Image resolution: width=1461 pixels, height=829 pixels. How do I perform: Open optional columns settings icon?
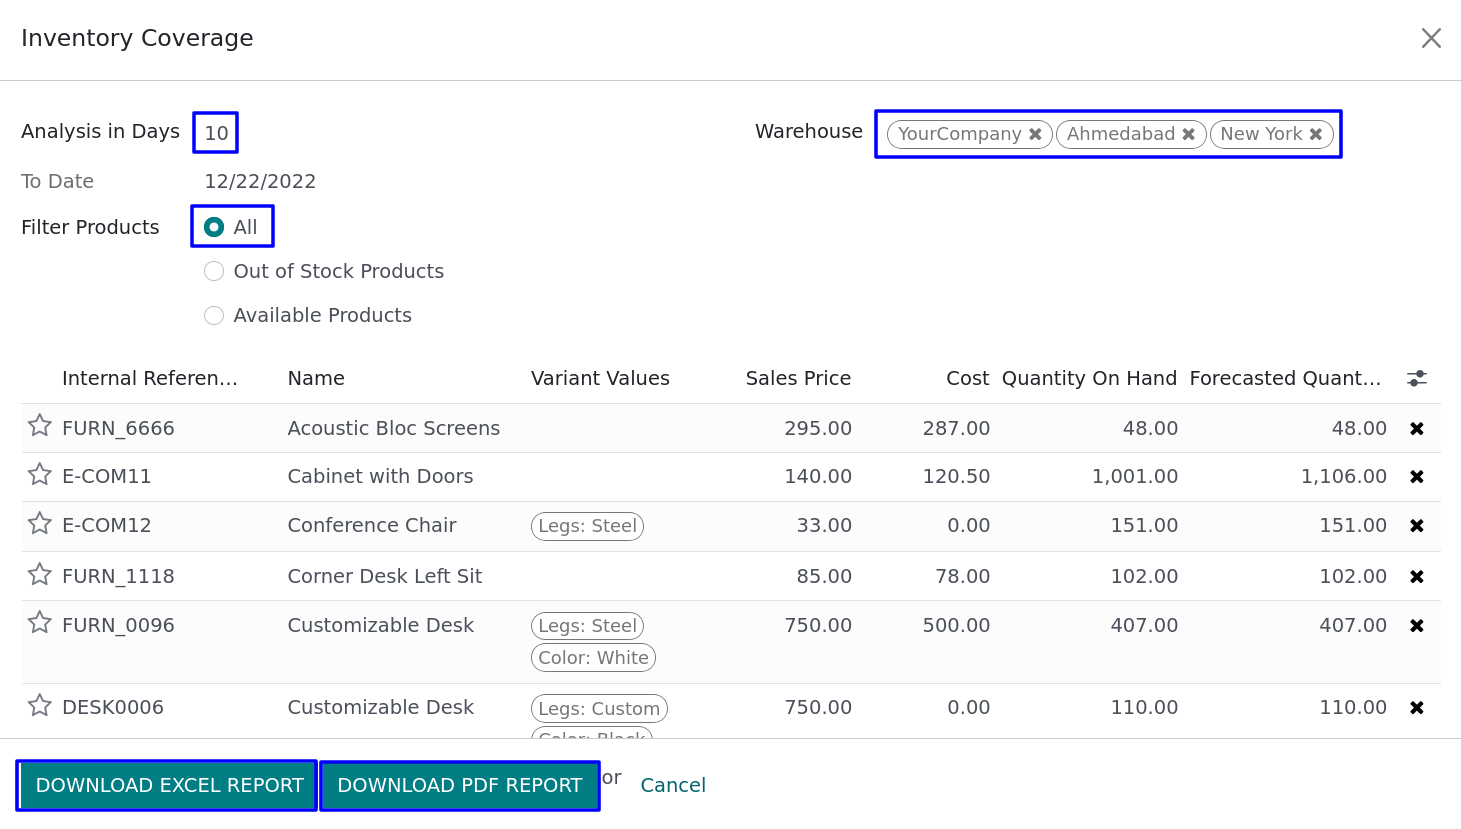pos(1416,378)
